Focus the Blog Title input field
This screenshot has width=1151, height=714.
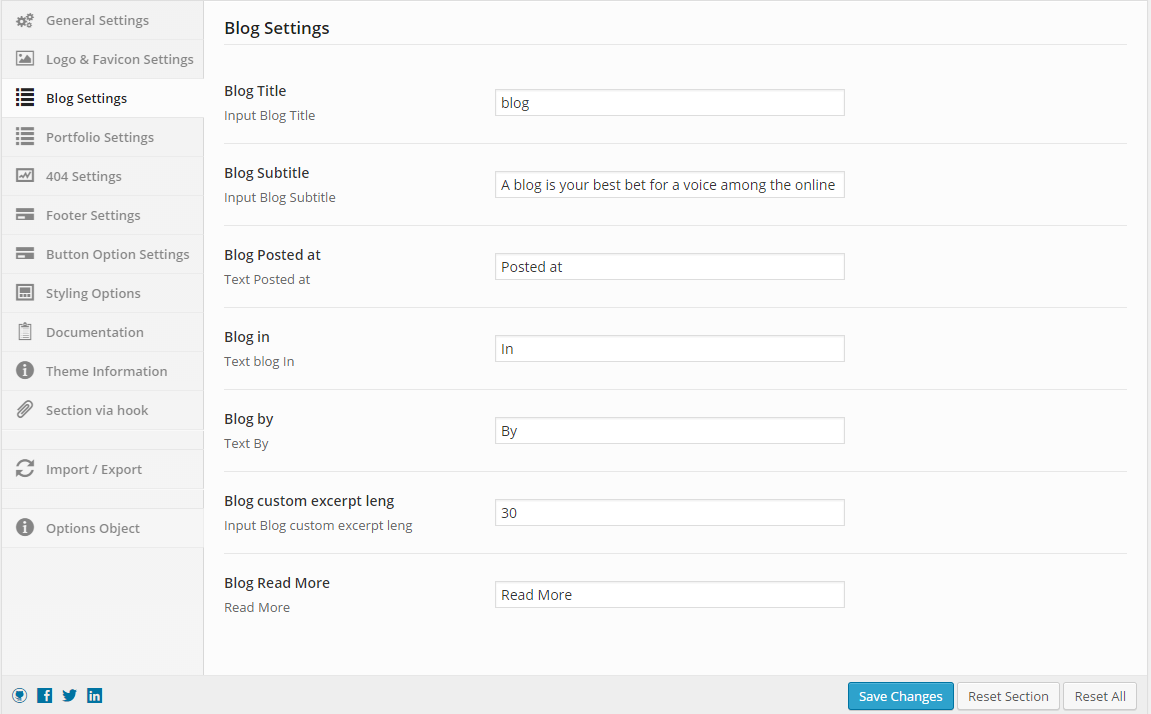(x=669, y=103)
